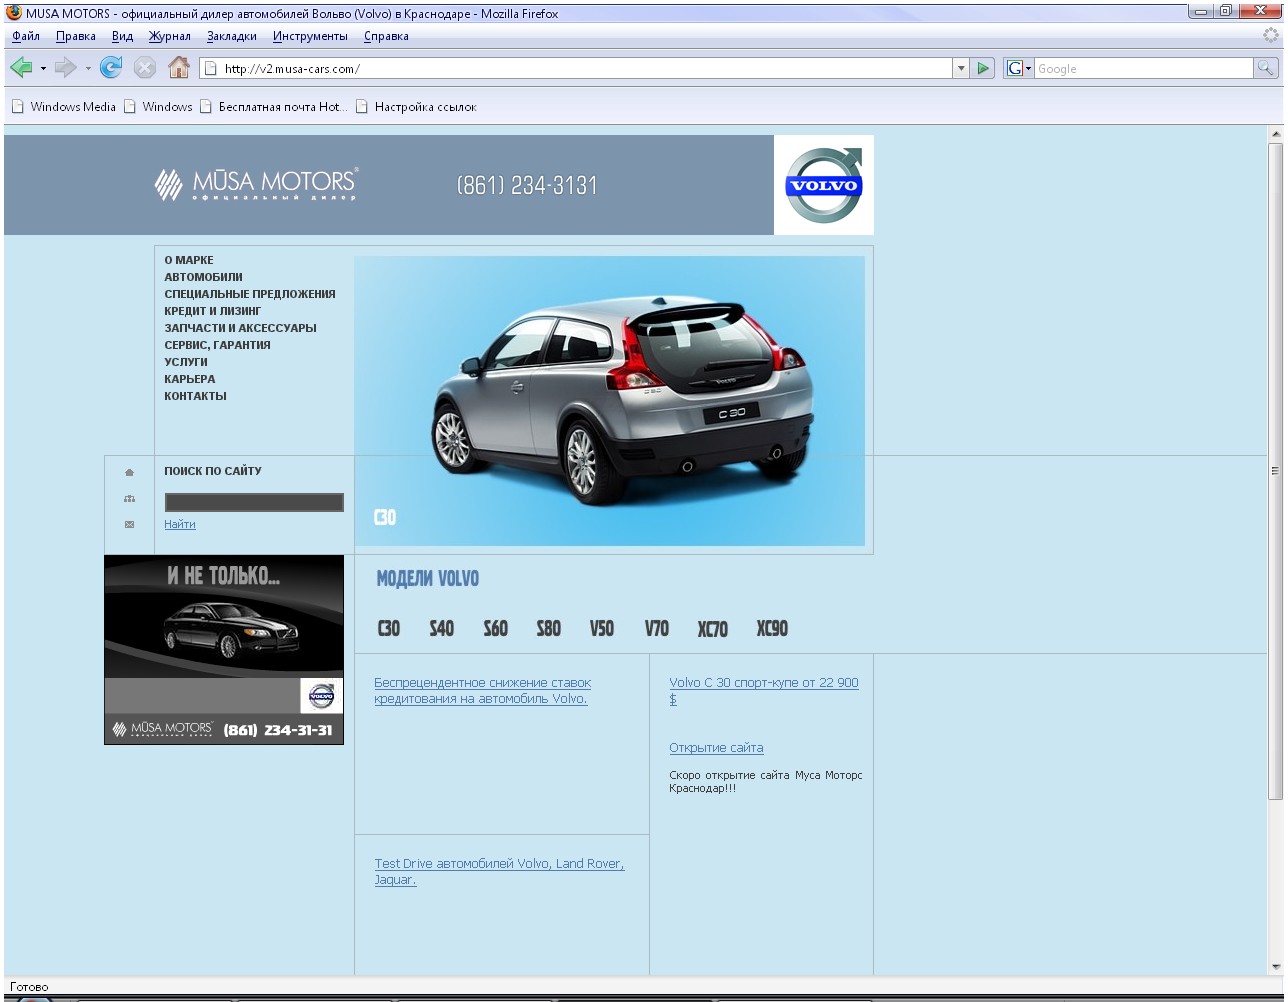Click the magnifier search icon in toolbar
The width and height of the screenshot is (1288, 1002).
[1266, 68]
